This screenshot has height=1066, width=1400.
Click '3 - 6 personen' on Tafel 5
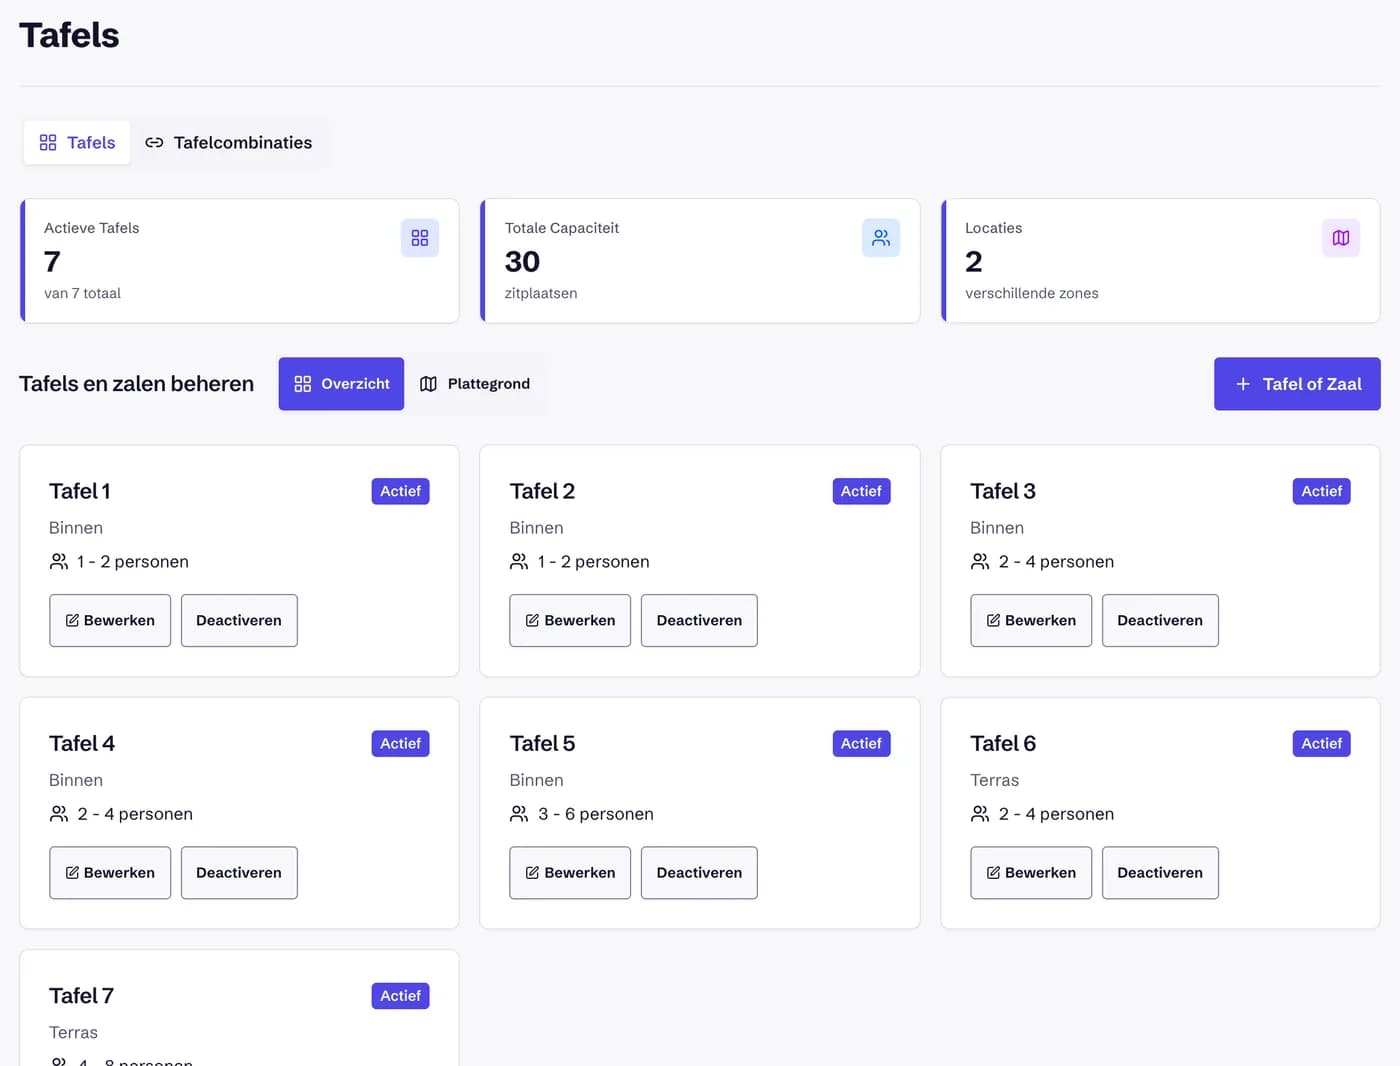tap(596, 814)
